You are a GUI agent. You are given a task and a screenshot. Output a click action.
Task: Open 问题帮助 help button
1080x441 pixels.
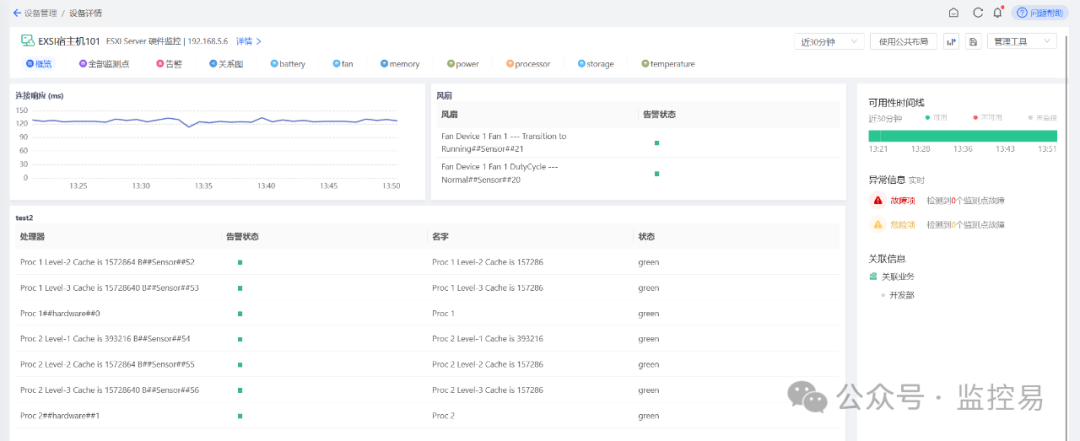coord(1041,12)
